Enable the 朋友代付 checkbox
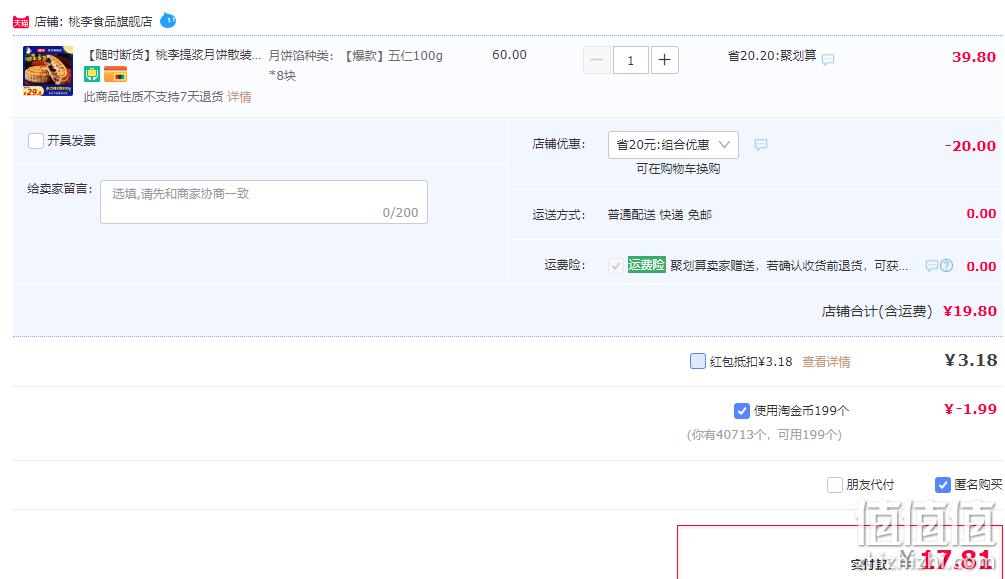 (x=835, y=485)
